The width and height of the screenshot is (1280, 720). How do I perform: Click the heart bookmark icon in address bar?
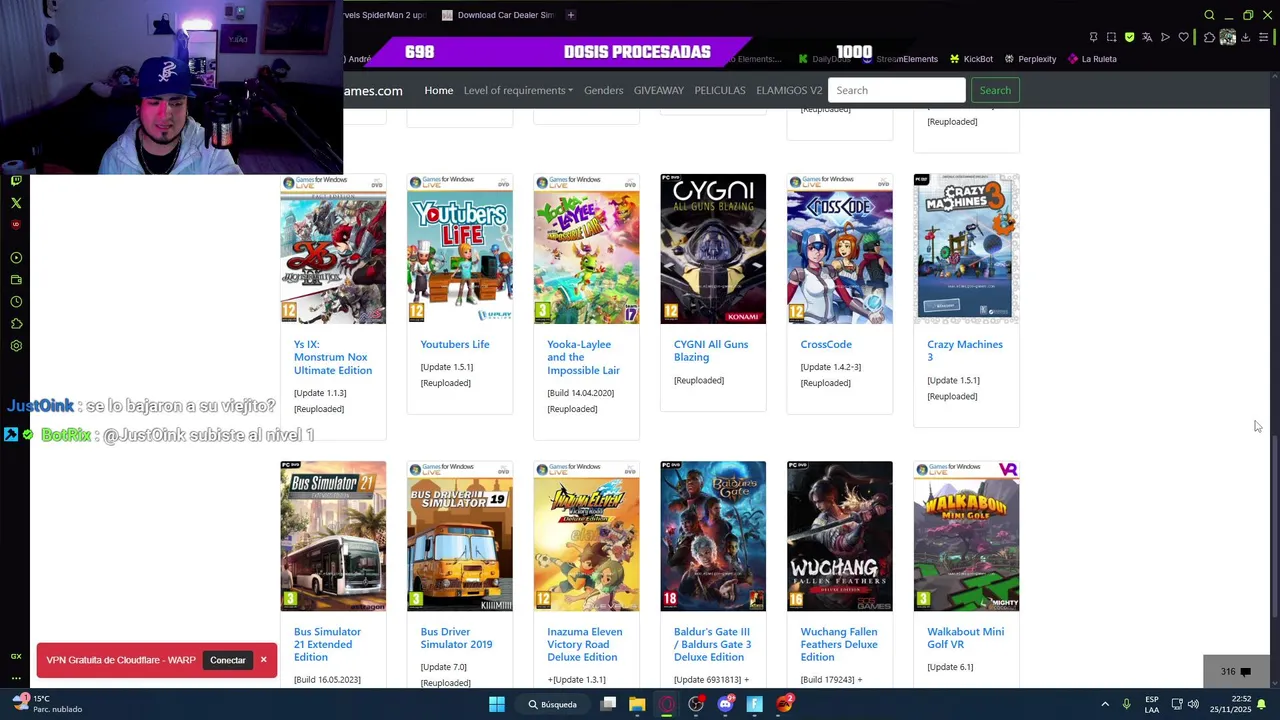pyautogui.click(x=1184, y=37)
